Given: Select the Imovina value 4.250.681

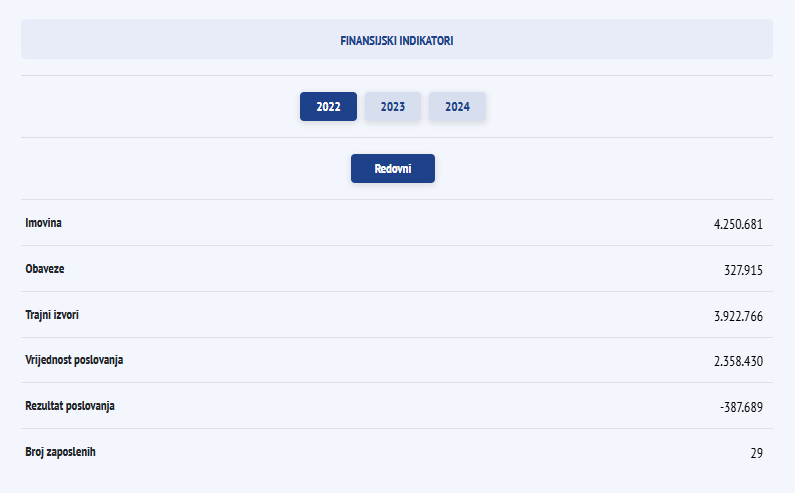Looking at the screenshot, I should point(738,224).
